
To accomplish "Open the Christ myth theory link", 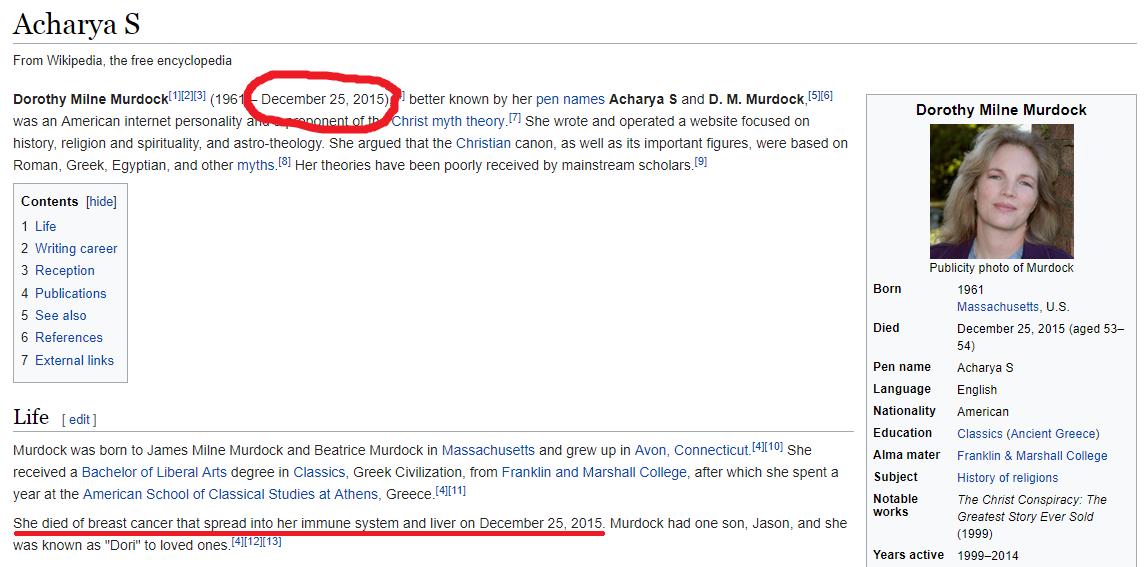I will click(448, 121).
